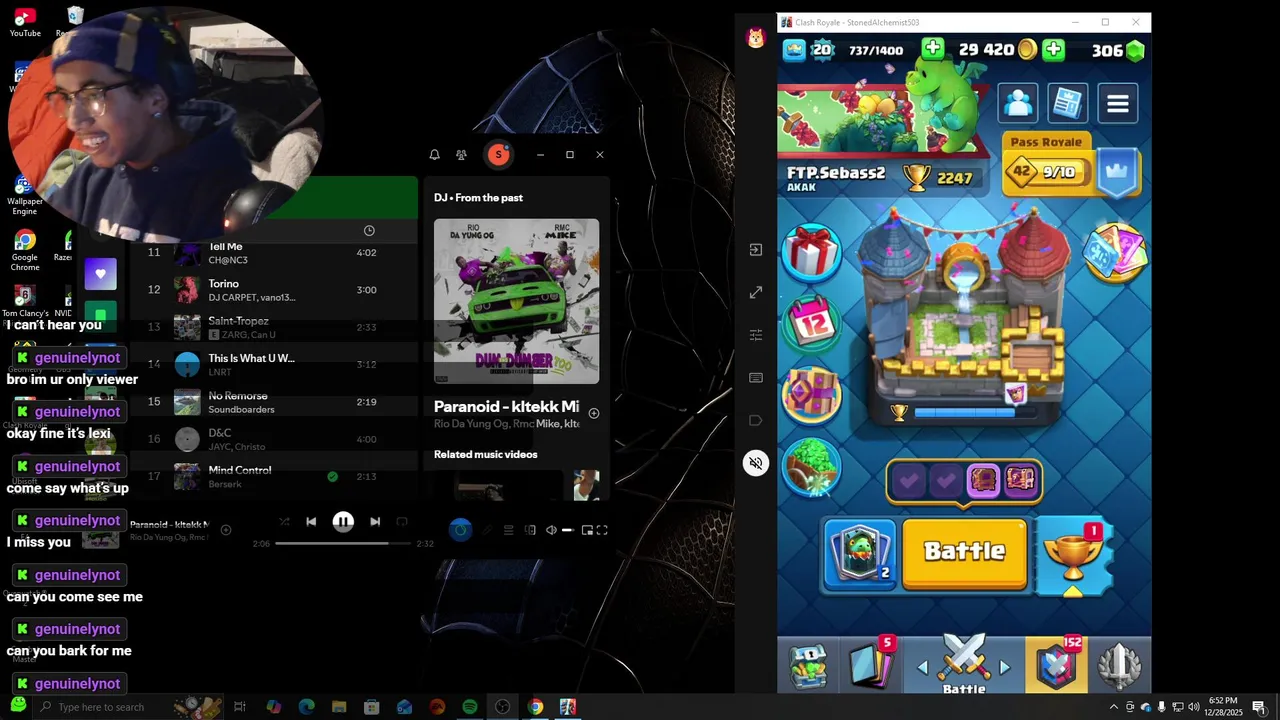The image size is (1280, 720).
Task: Switch to the Clan shield tab
Action: [1056, 665]
